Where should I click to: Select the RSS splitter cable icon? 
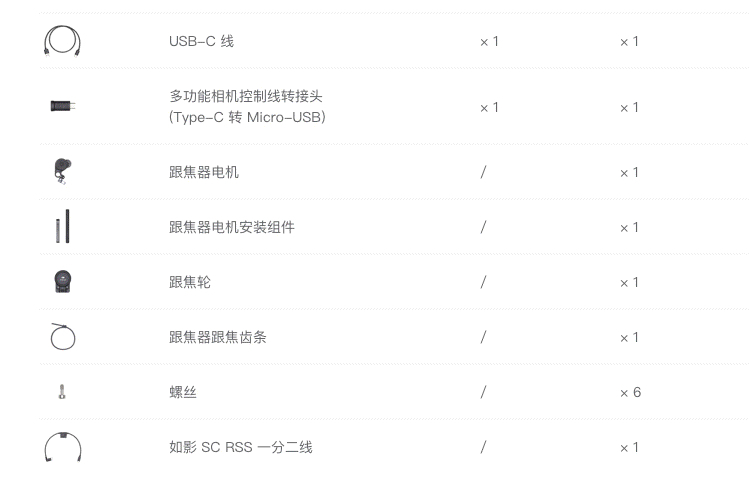tap(63, 447)
